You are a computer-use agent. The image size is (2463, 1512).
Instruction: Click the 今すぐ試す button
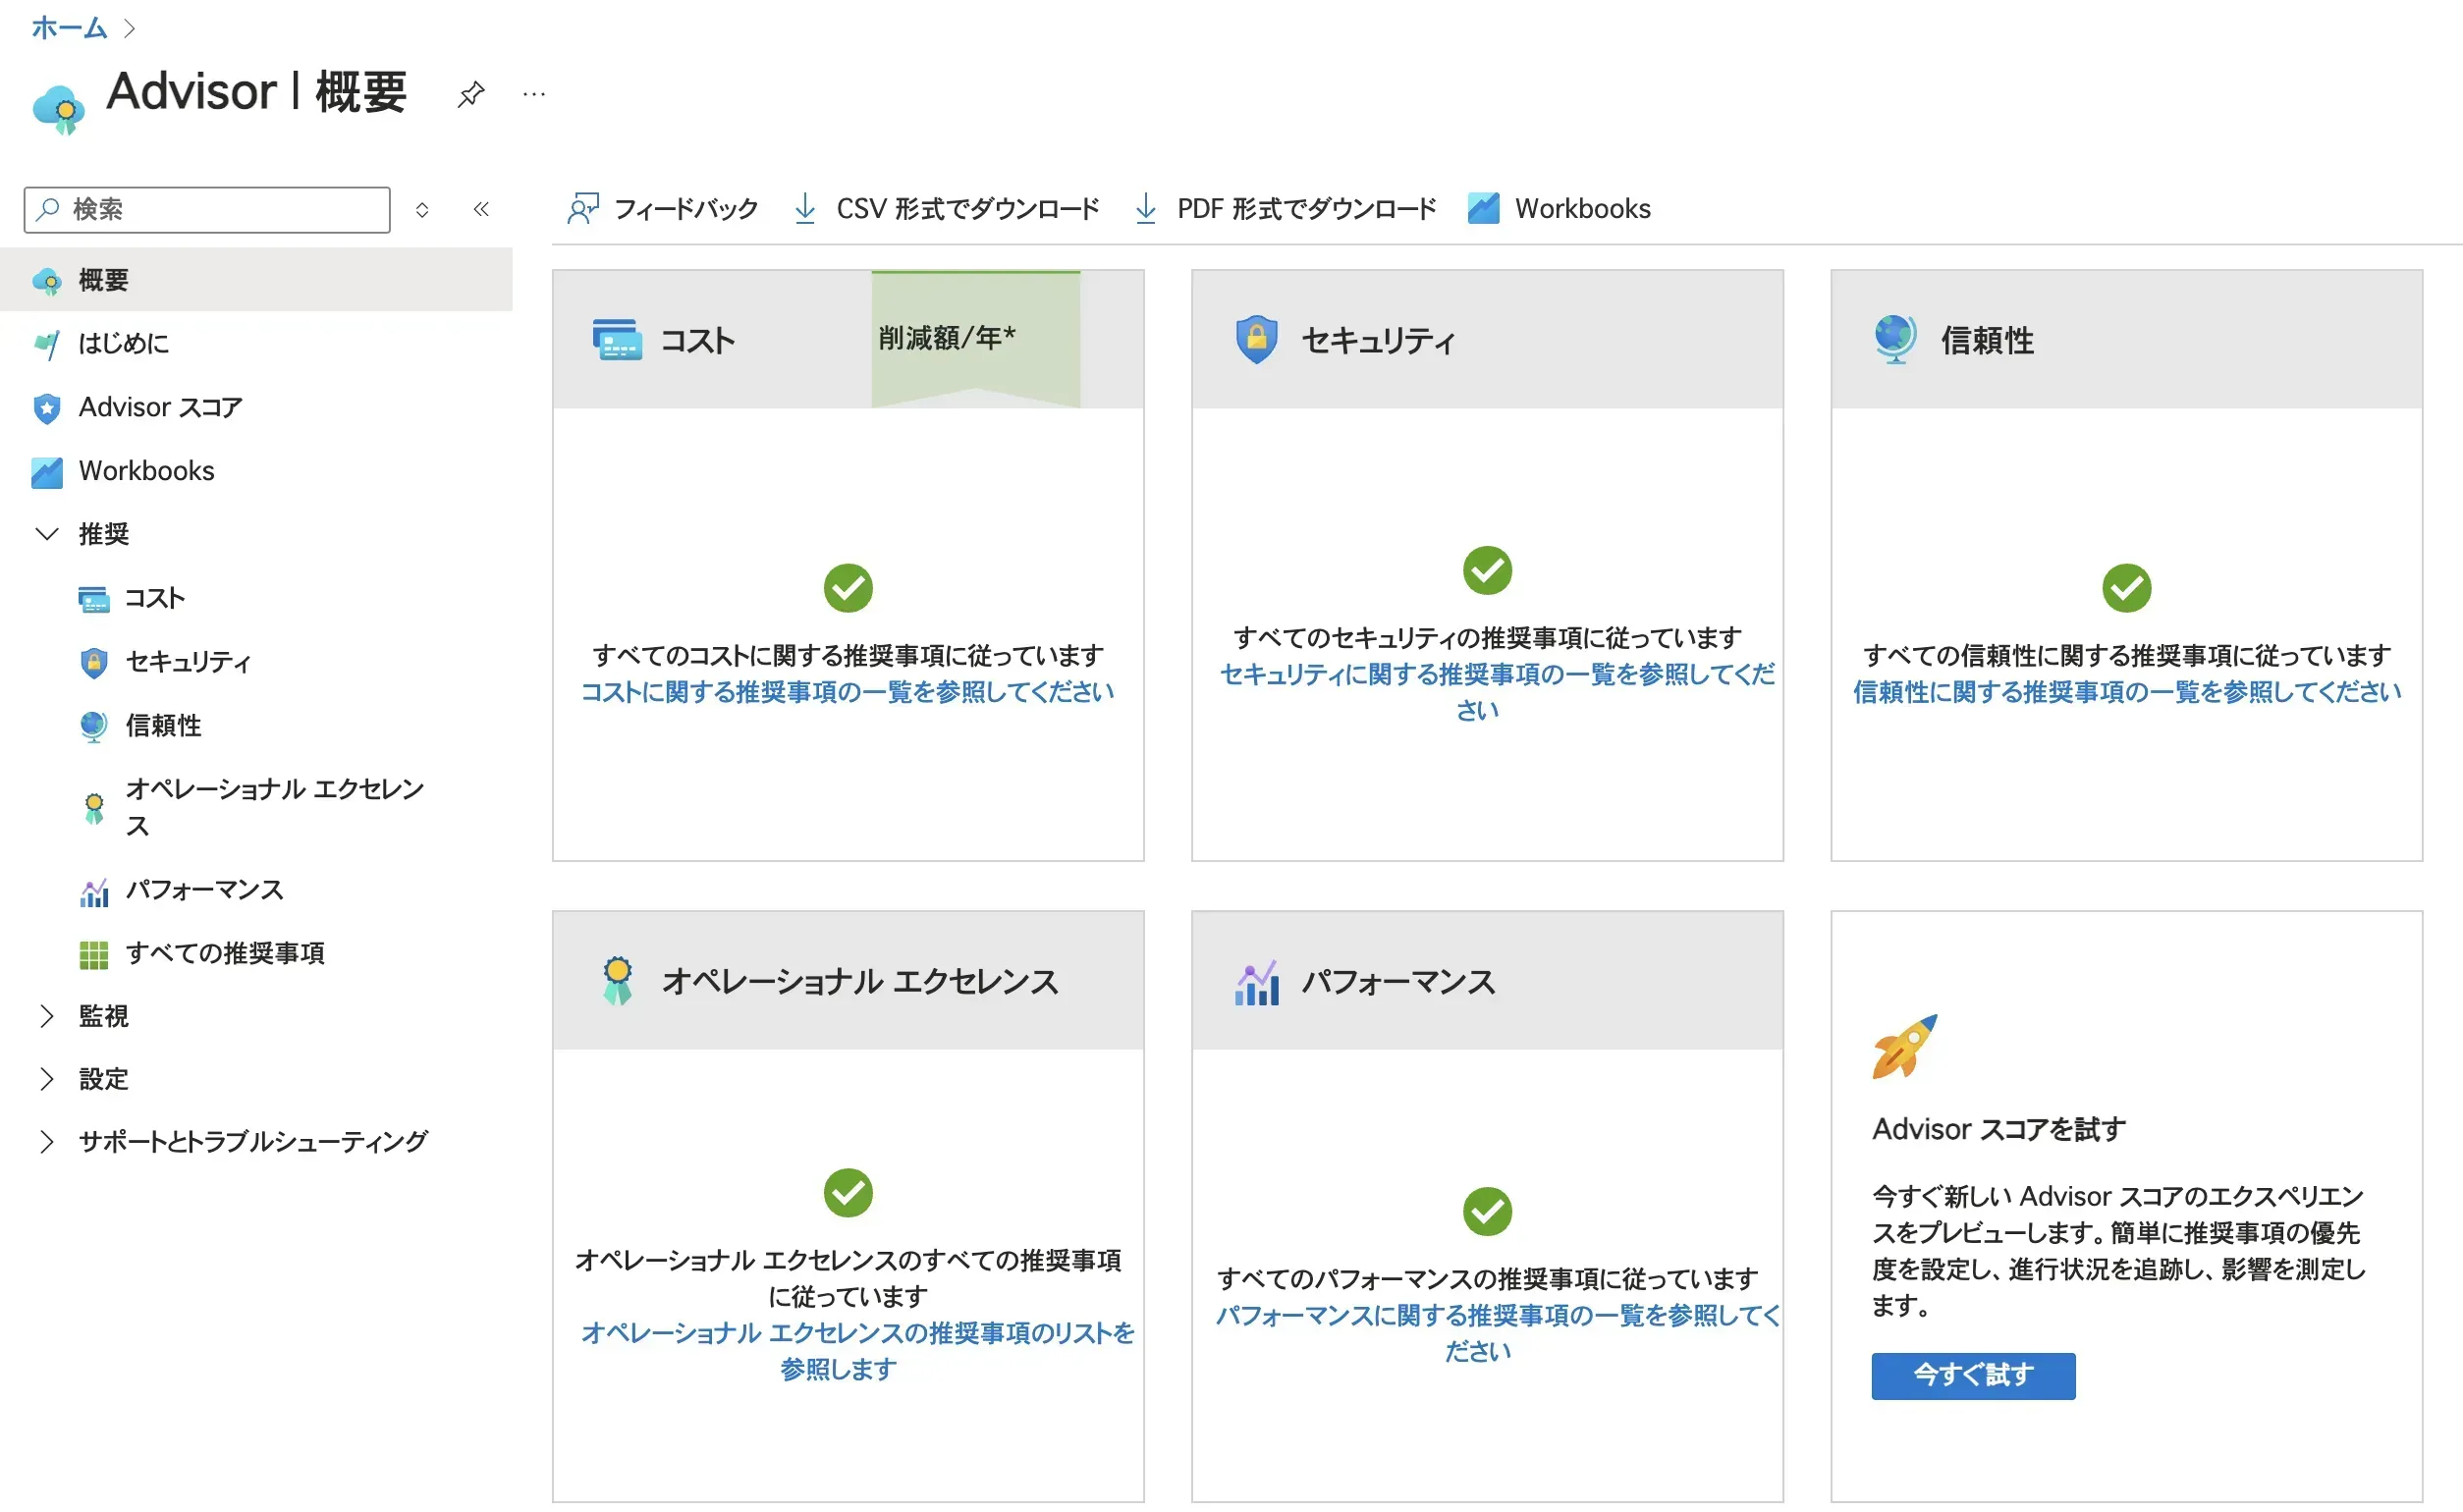(x=1972, y=1375)
